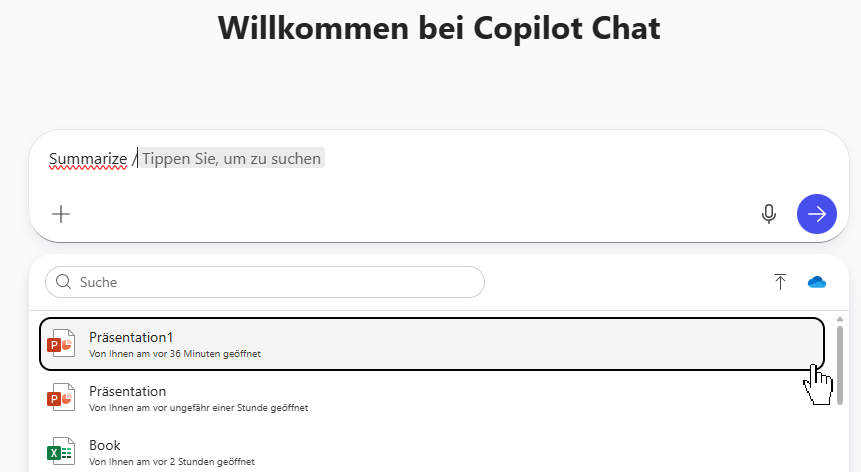This screenshot has height=472, width=861.
Task: Click the magnifier icon in Suche box
Action: click(64, 282)
